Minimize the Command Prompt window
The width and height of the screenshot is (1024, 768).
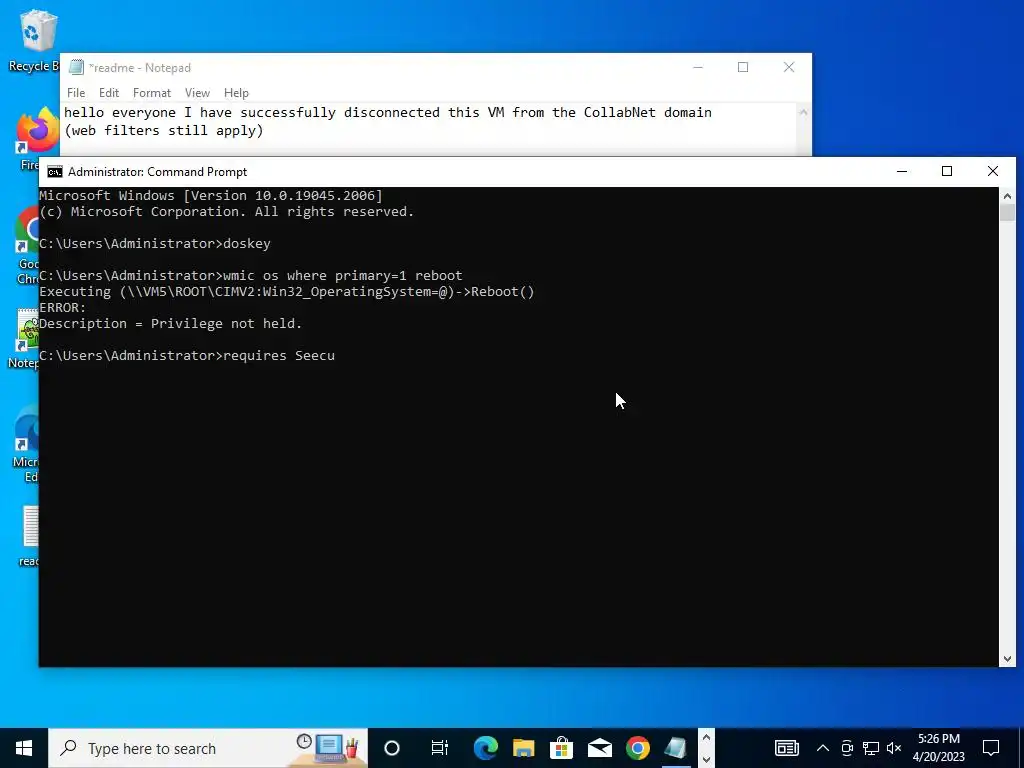click(x=902, y=171)
